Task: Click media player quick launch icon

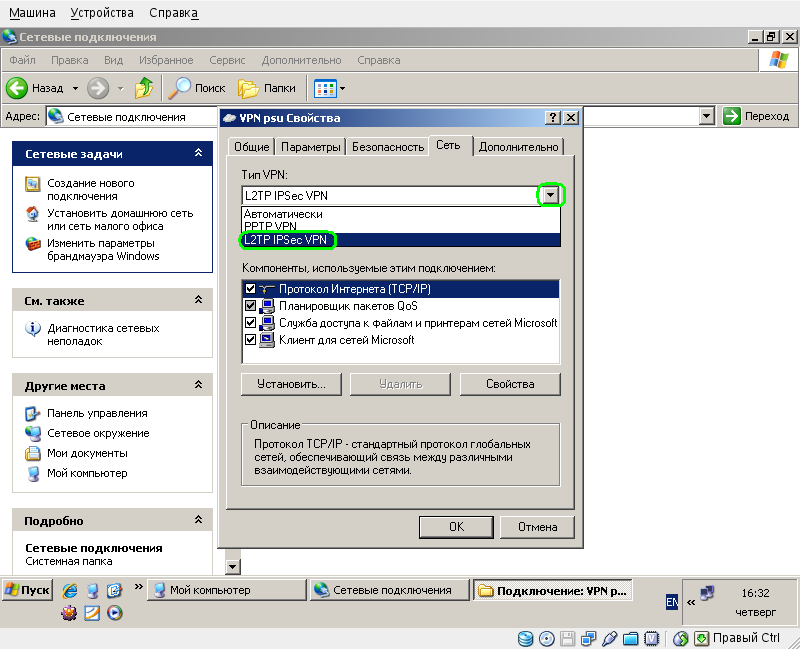Action: pyautogui.click(x=115, y=612)
